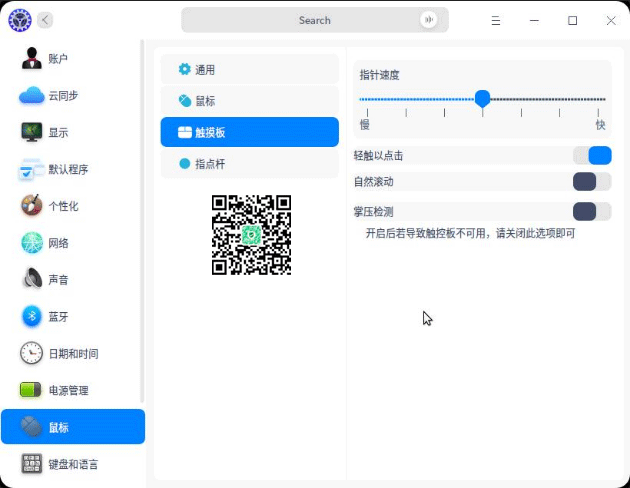This screenshot has width=630, height=488.
Task: Select the 蓝牙 Bluetooth icon
Action: coord(32,317)
